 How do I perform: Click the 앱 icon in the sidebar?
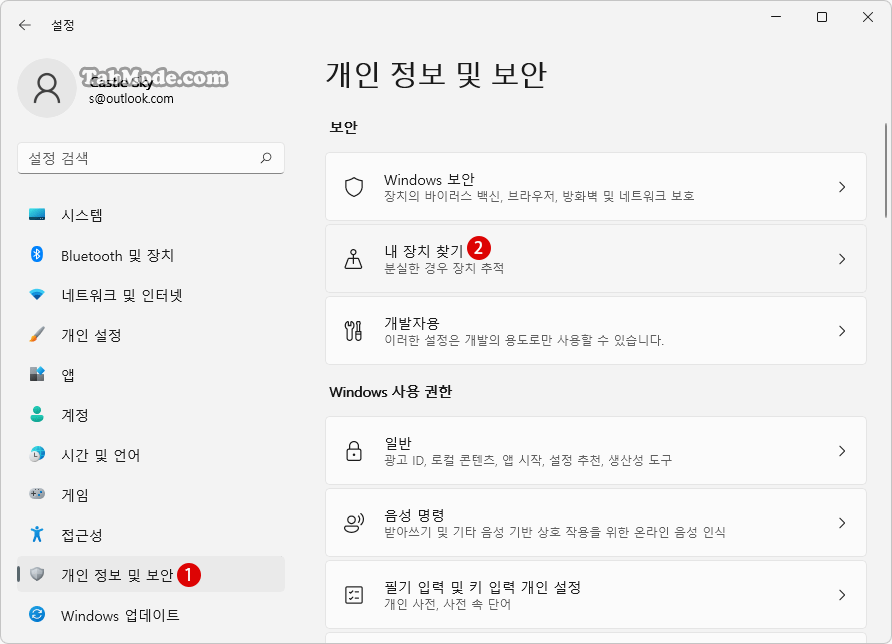tap(37, 374)
